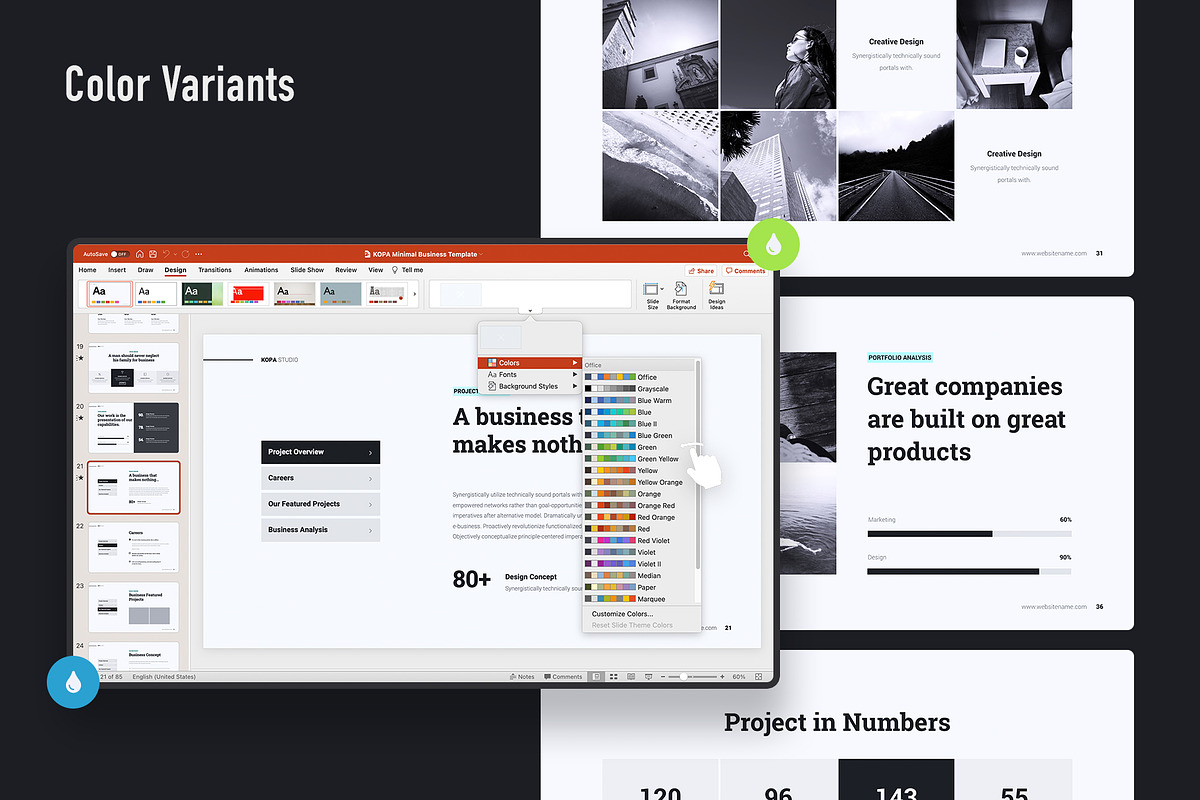
Task: Start the slide show from the status bar
Action: tap(648, 677)
